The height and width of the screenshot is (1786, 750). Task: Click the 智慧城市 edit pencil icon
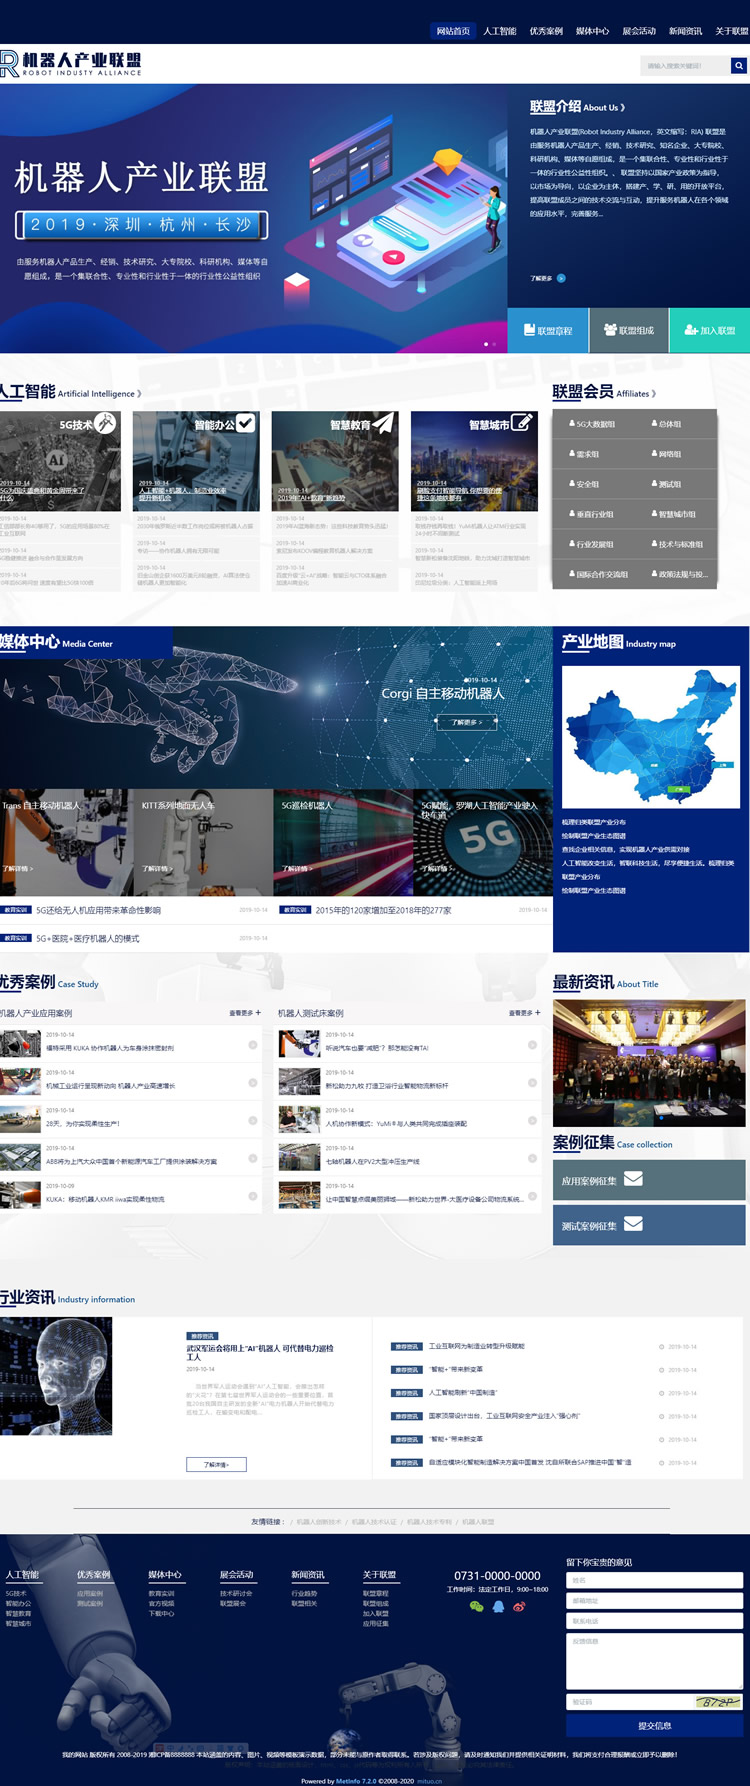tap(522, 423)
